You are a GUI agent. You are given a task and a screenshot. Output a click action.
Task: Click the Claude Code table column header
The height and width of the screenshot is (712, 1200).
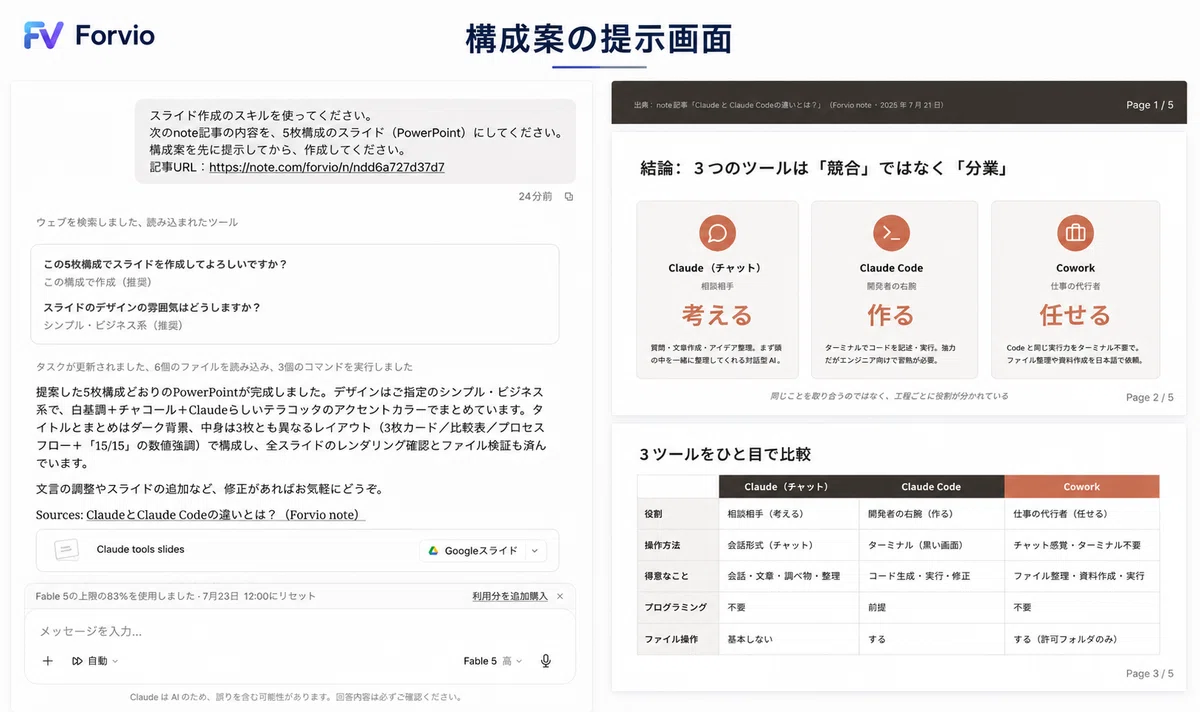click(x=931, y=487)
